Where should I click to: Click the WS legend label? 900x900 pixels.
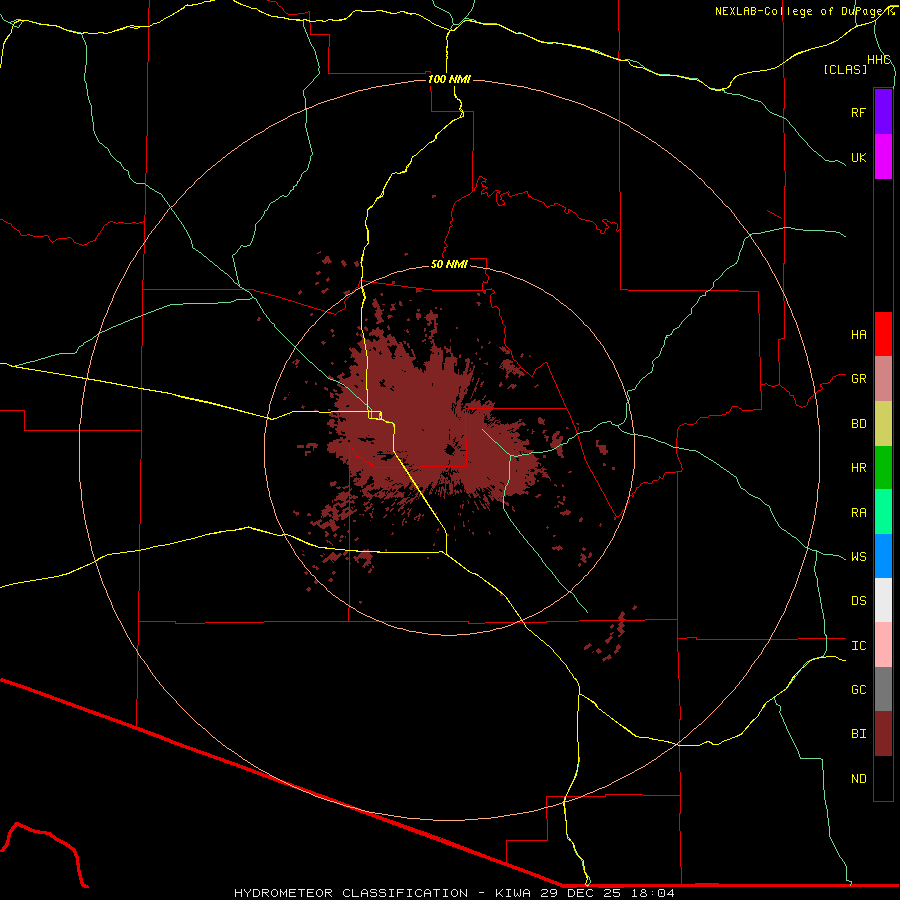click(x=858, y=556)
